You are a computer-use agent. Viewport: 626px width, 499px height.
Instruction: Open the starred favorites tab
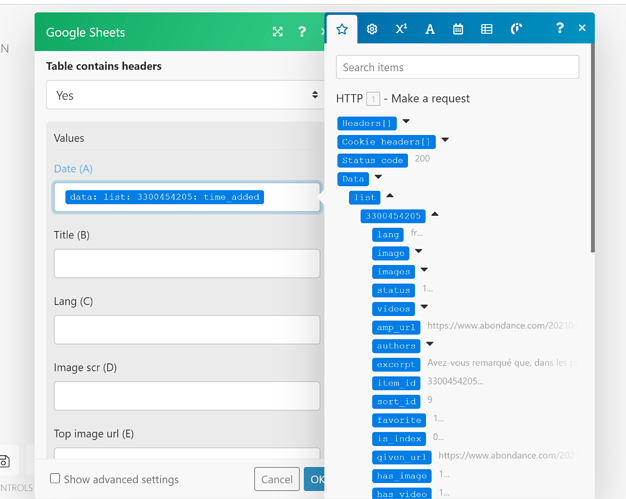click(342, 29)
